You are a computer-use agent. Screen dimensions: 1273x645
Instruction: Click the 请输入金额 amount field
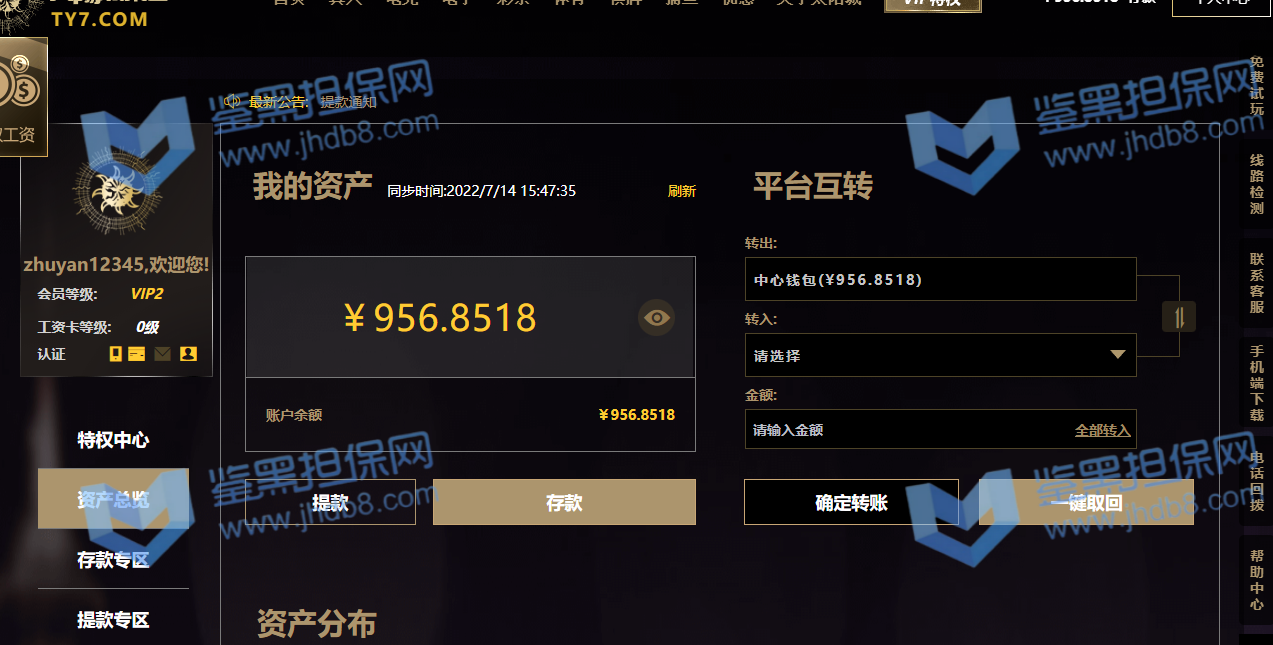click(940, 430)
